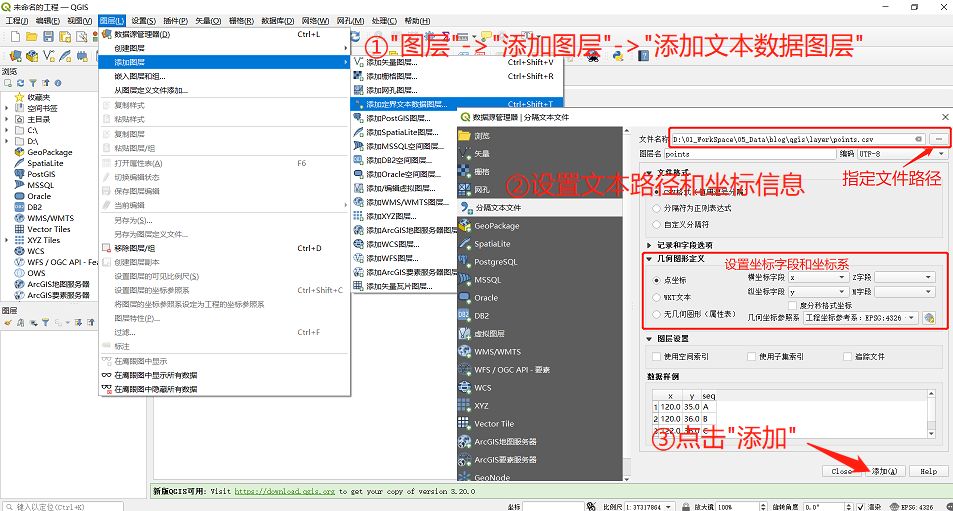Viewport: 953px width, 511px height.
Task: Click GeoPackage entry in Browser tree
Action: (50, 152)
